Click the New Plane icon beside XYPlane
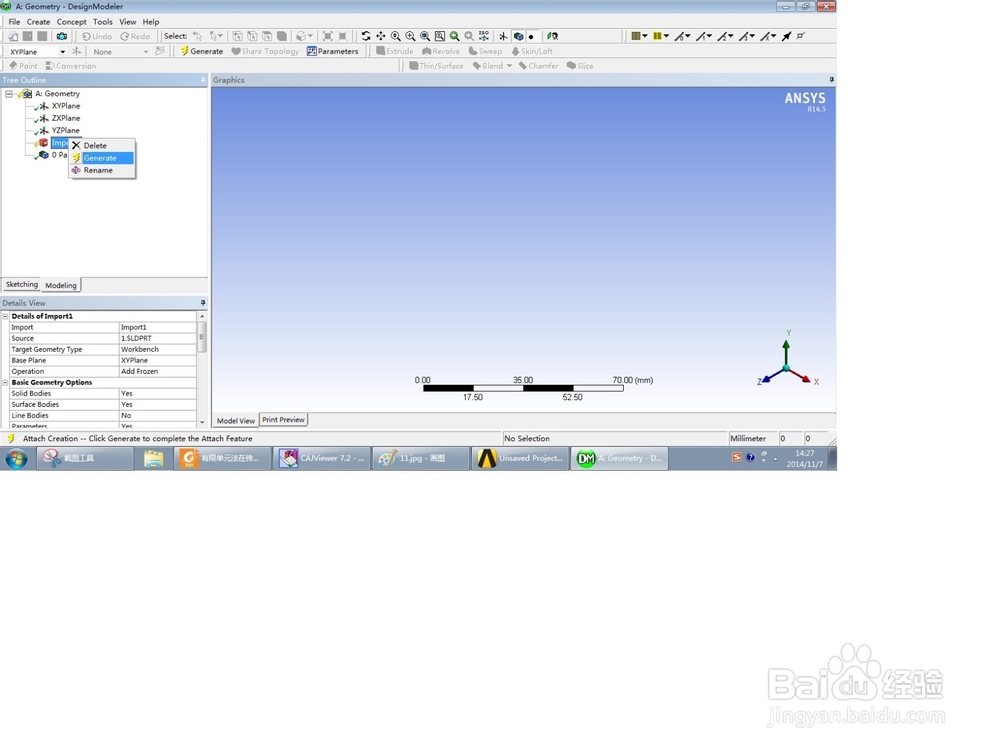Image resolution: width=1000 pixels, height=750 pixels. pos(77,52)
